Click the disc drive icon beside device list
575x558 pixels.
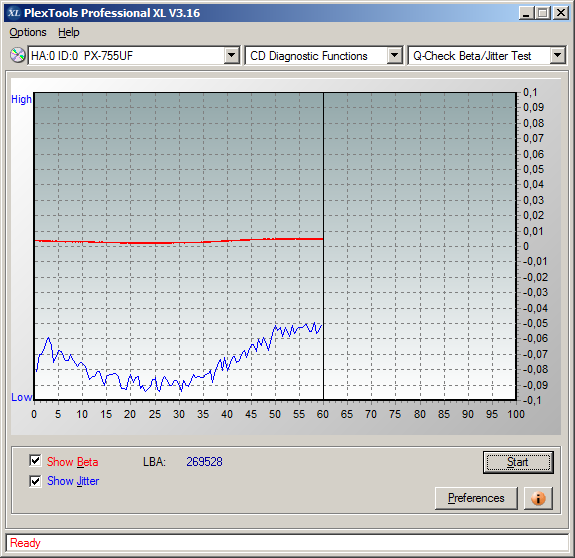click(x=17, y=55)
